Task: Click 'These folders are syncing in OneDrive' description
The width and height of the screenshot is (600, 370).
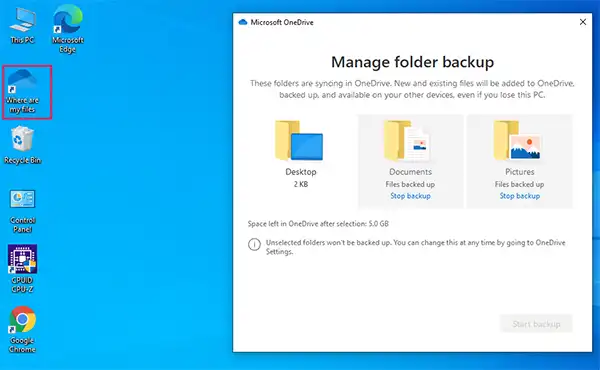Action: [412, 89]
